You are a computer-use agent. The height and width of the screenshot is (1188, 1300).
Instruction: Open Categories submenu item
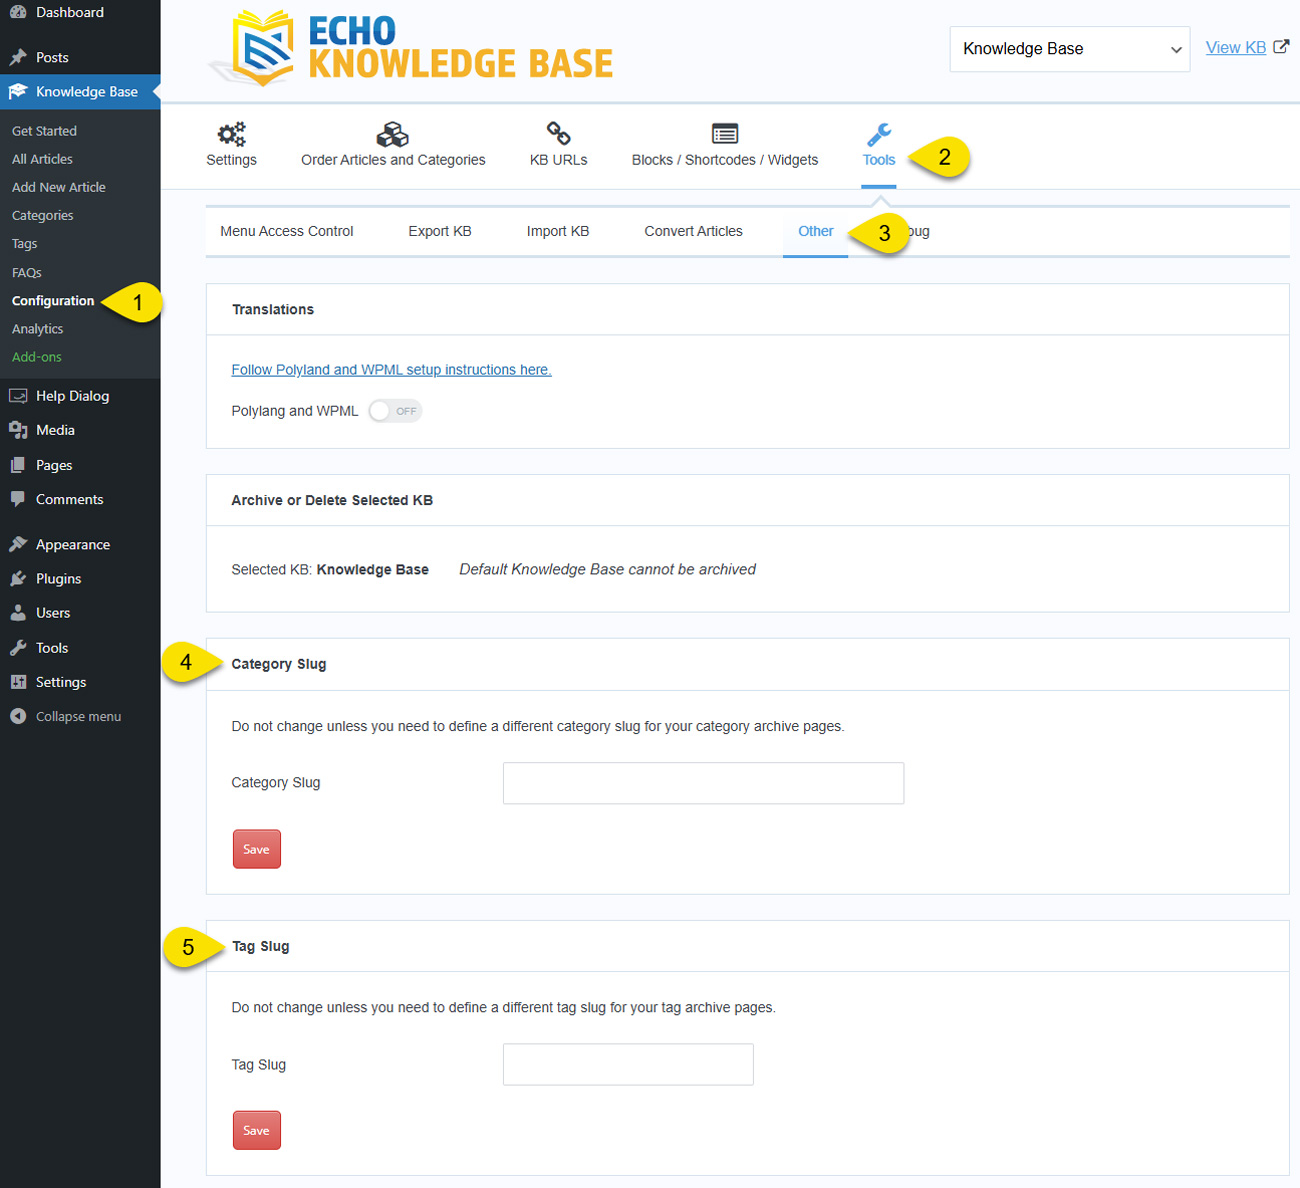(x=43, y=215)
